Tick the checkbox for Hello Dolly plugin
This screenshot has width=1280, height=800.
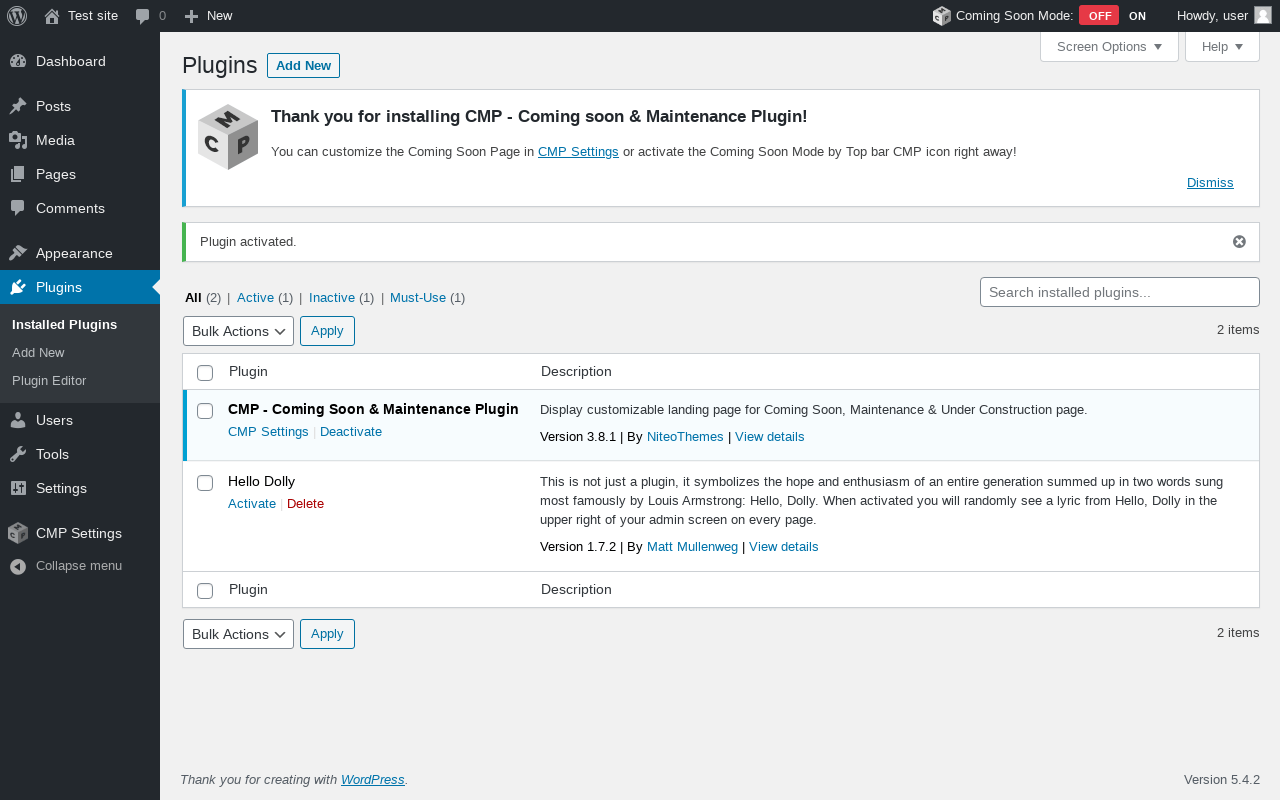pyautogui.click(x=205, y=483)
